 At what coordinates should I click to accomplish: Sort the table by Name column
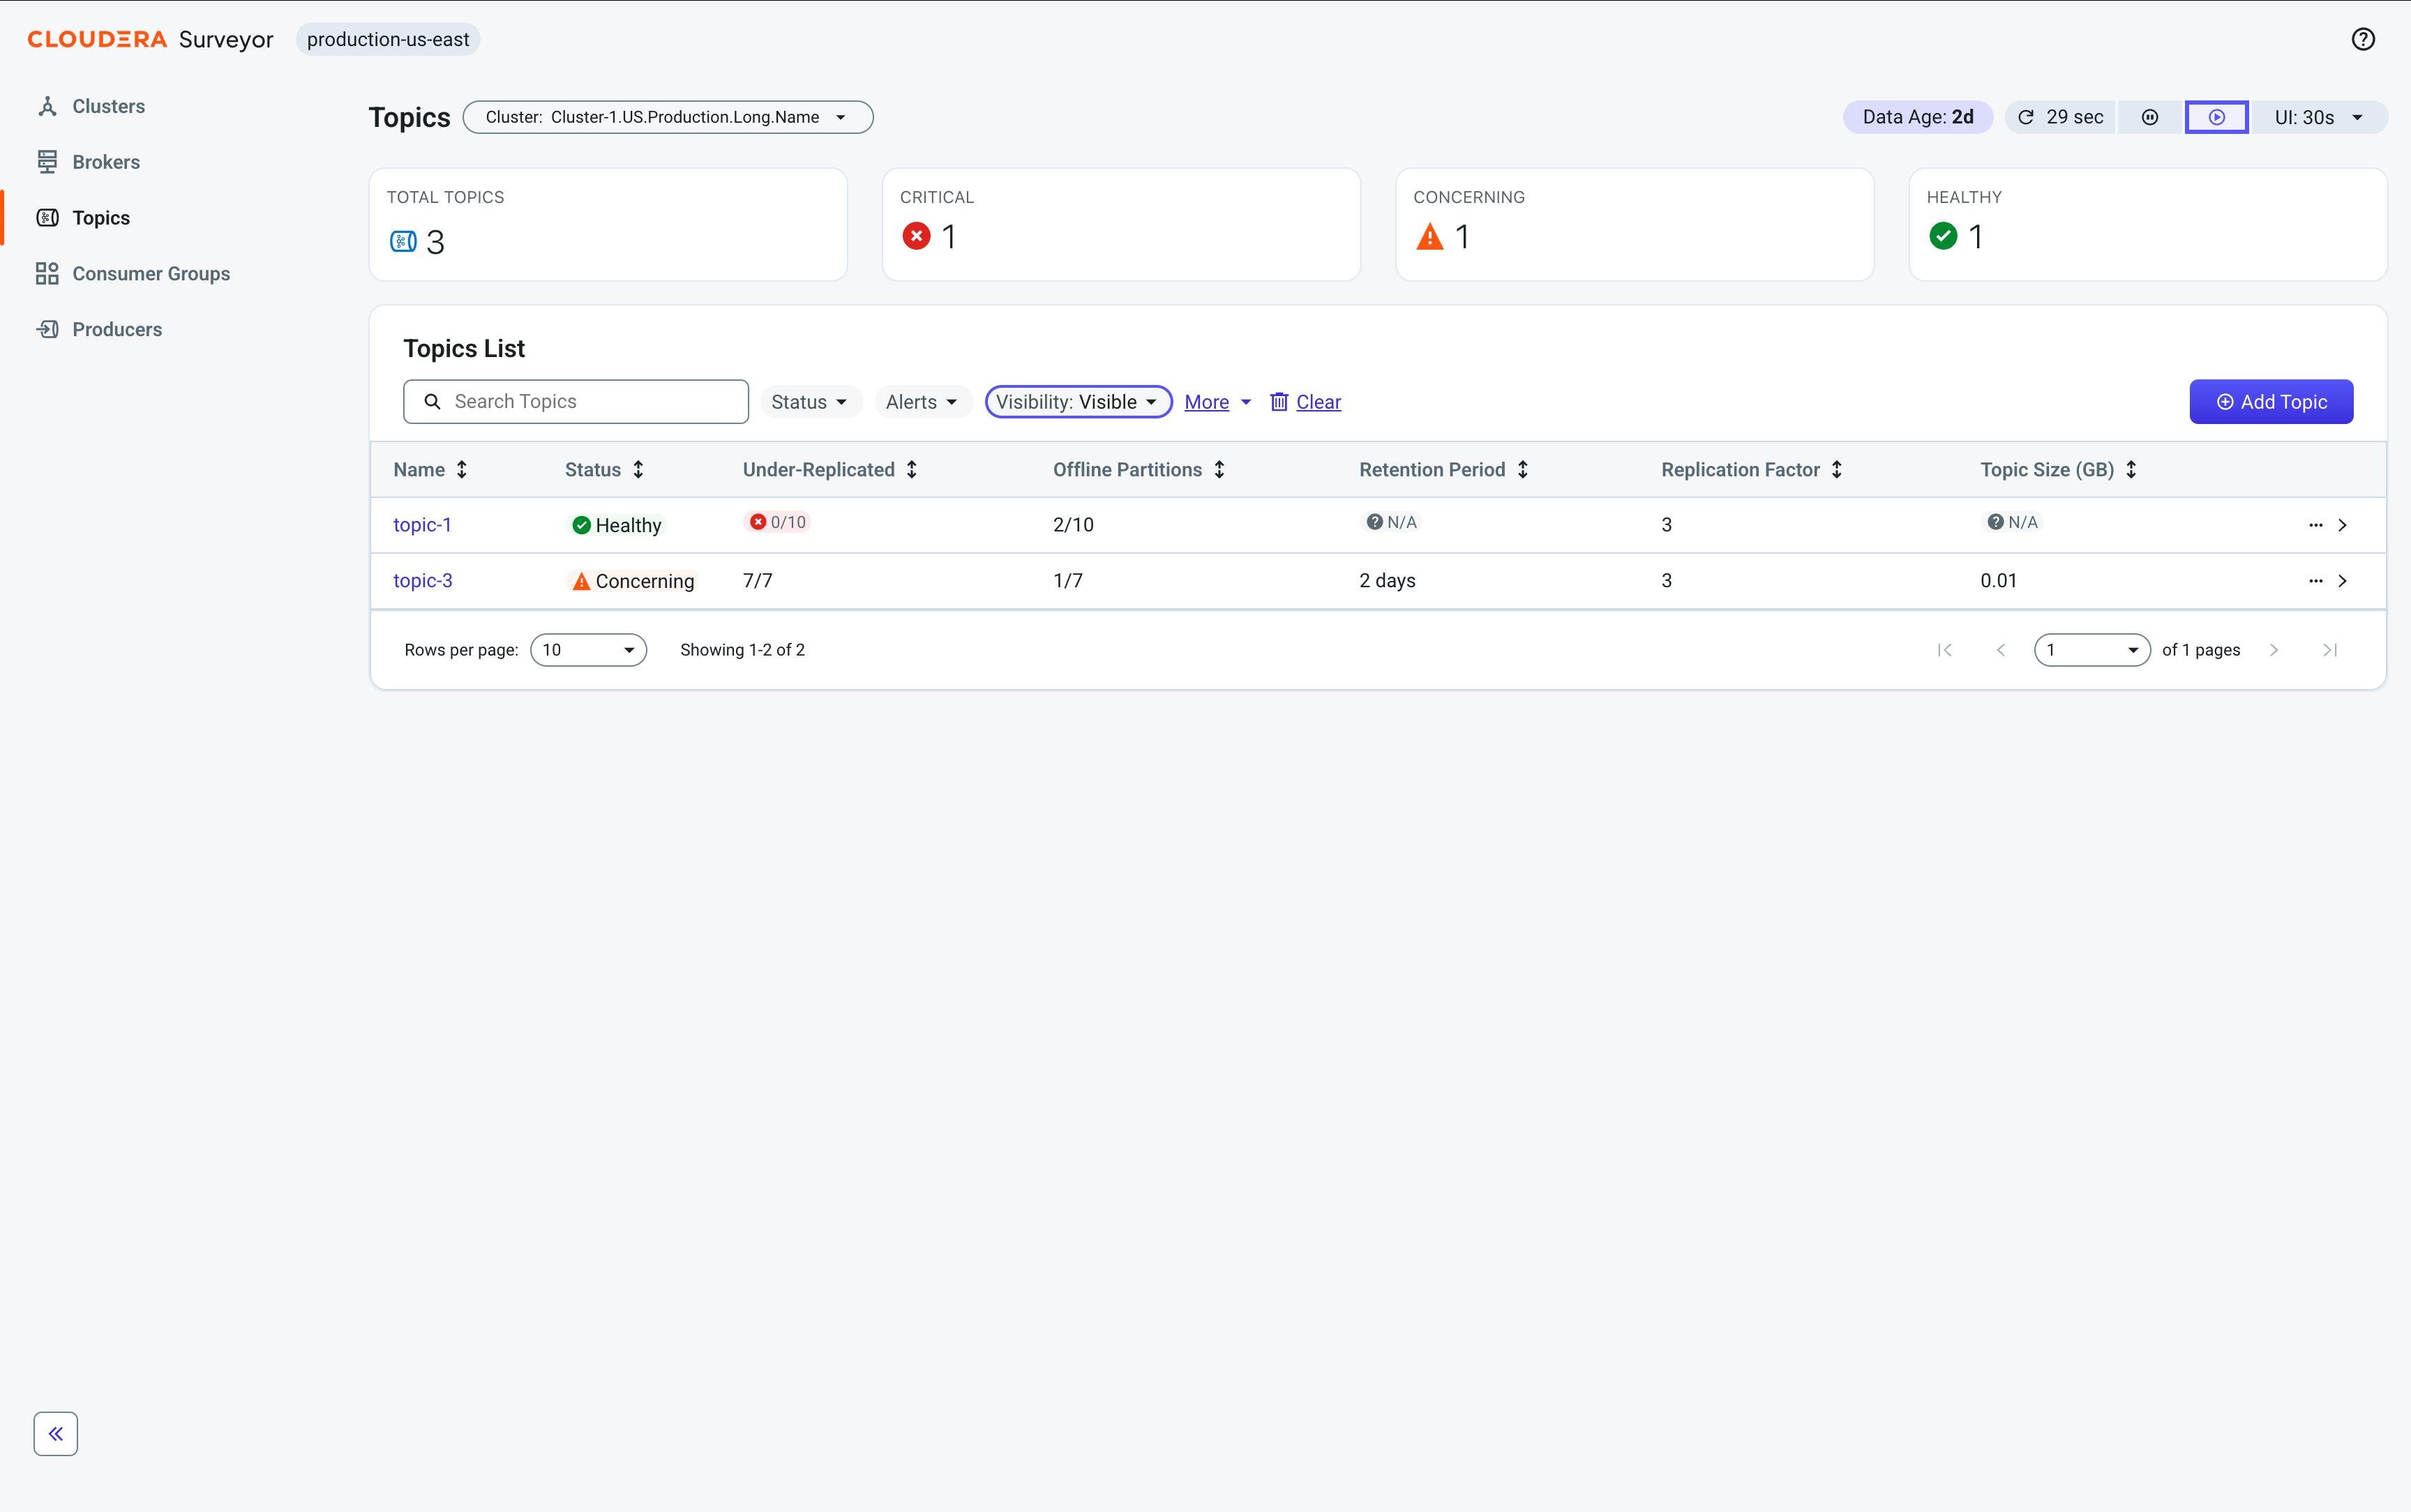(x=462, y=469)
